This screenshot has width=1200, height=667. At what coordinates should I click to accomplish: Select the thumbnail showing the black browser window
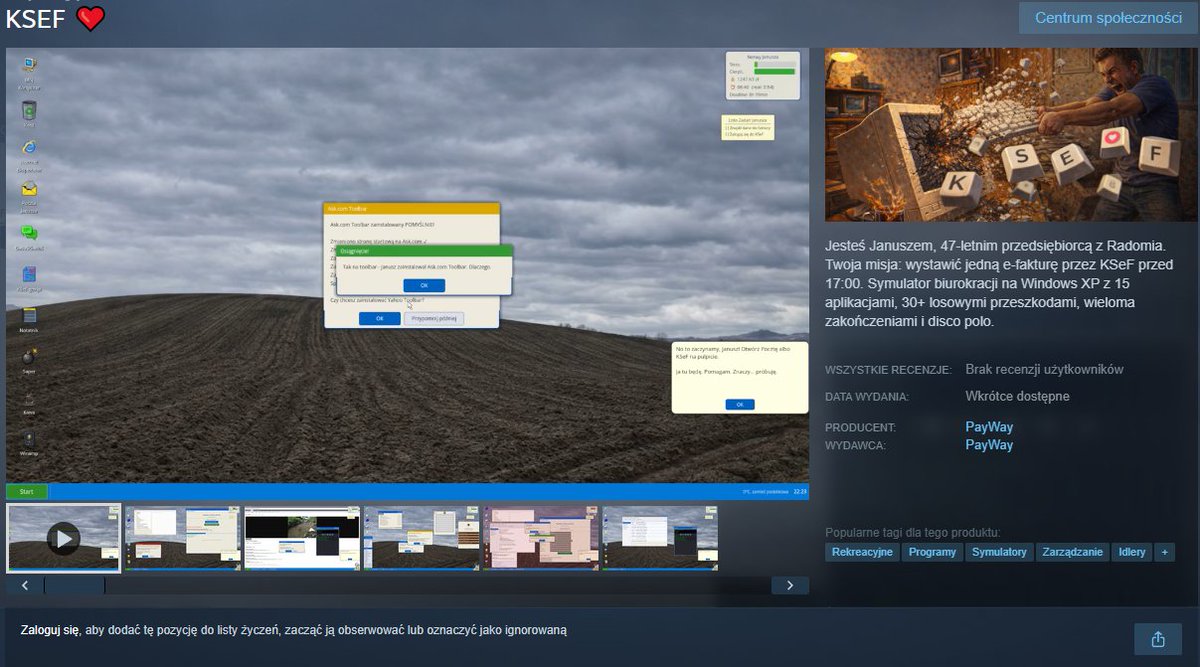[x=301, y=538]
